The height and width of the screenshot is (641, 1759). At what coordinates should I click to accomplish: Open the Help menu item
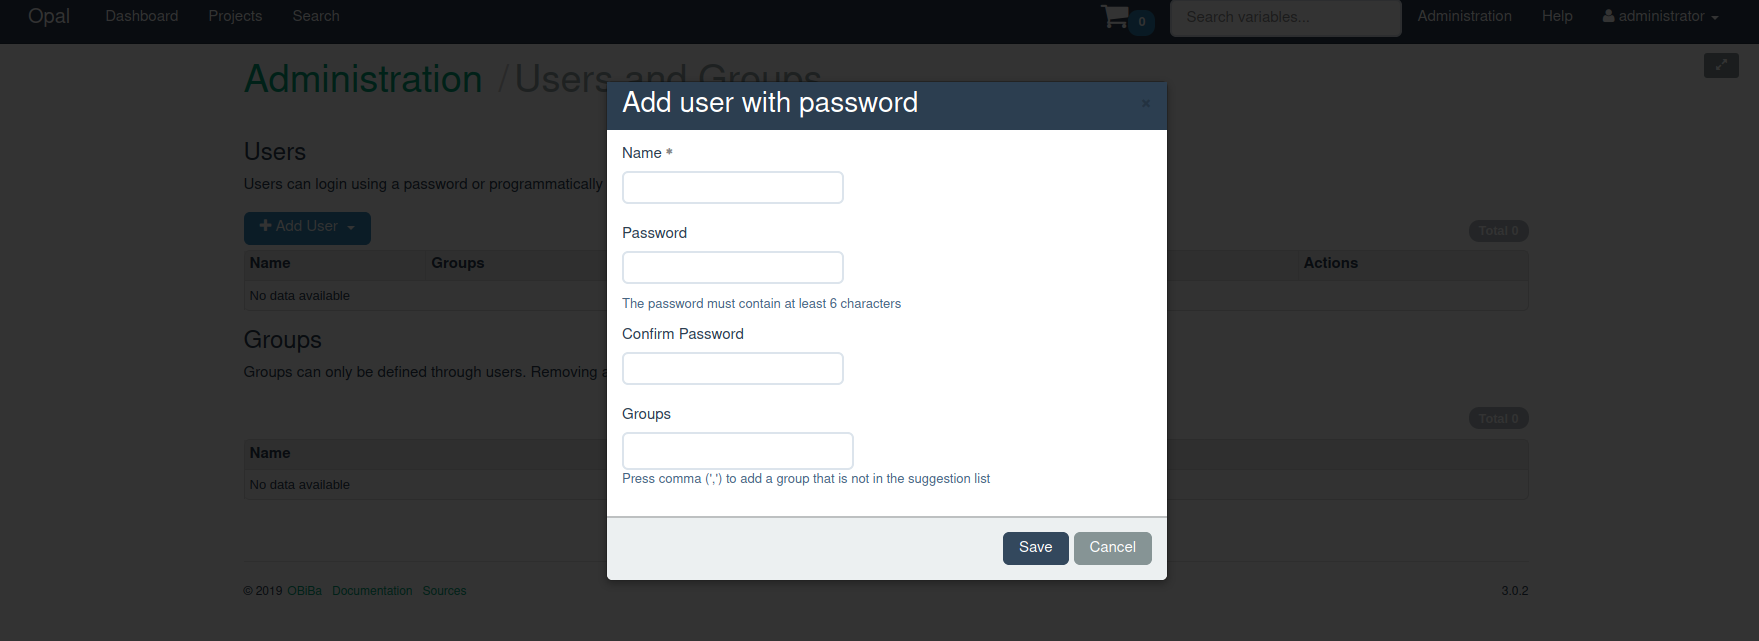1557,16
